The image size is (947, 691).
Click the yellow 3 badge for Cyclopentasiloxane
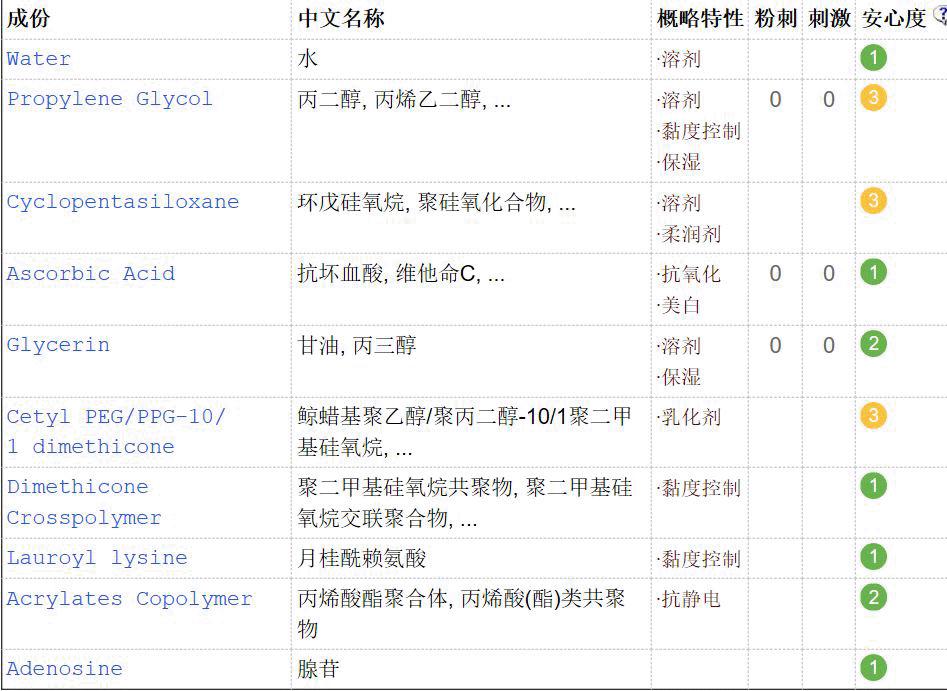[x=872, y=201]
